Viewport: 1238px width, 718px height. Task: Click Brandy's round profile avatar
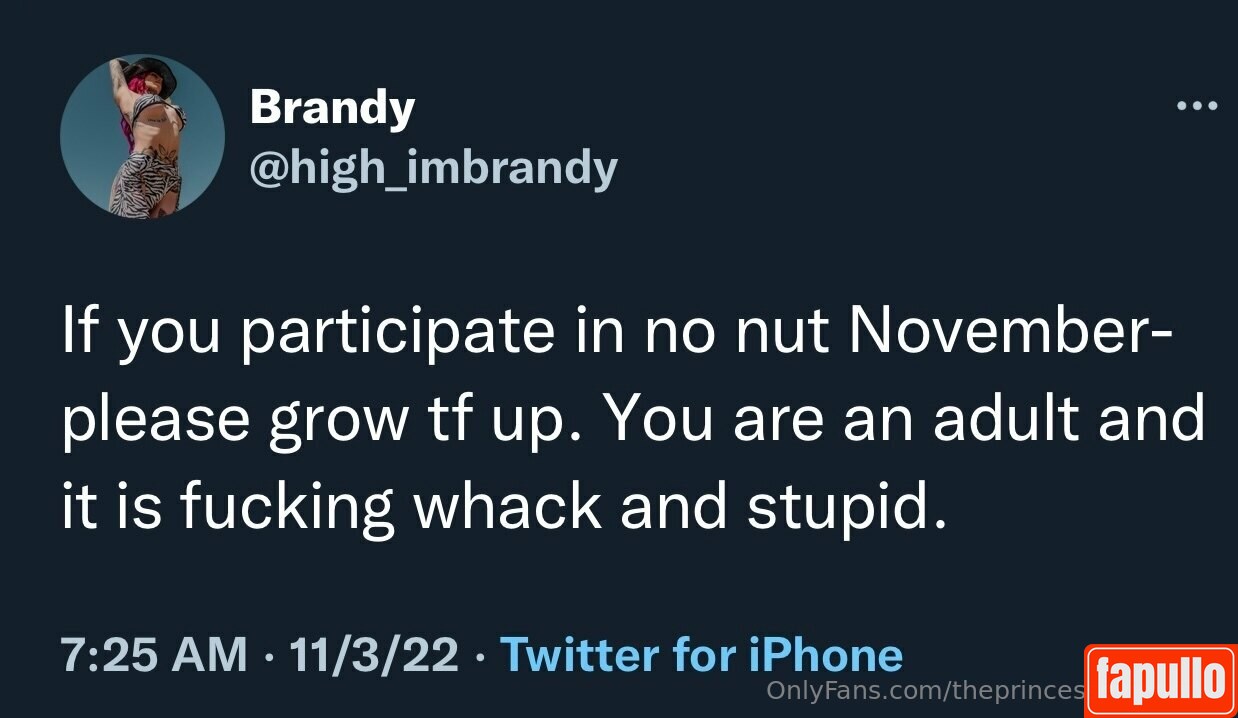(x=142, y=137)
